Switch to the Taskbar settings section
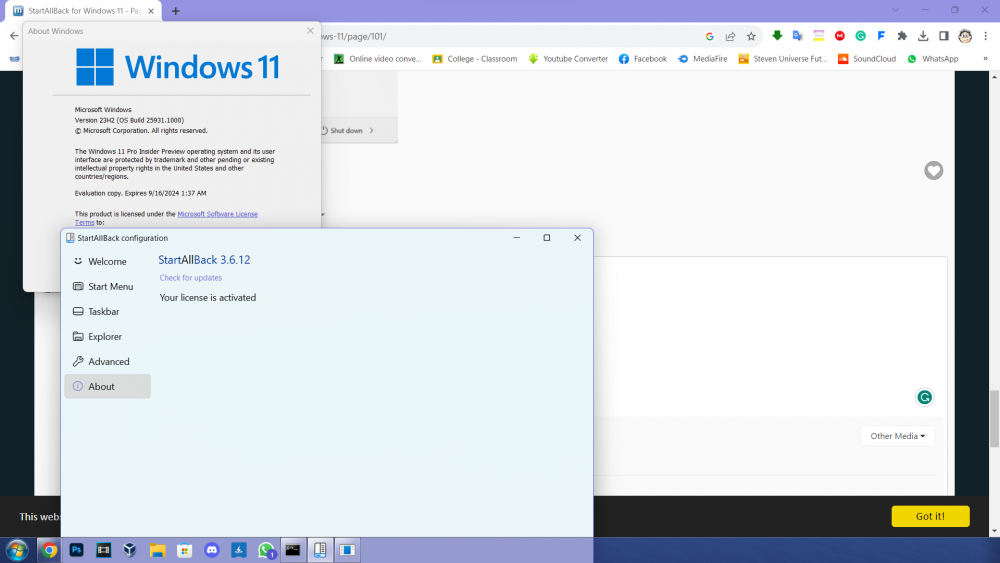1000x563 pixels. [103, 312]
